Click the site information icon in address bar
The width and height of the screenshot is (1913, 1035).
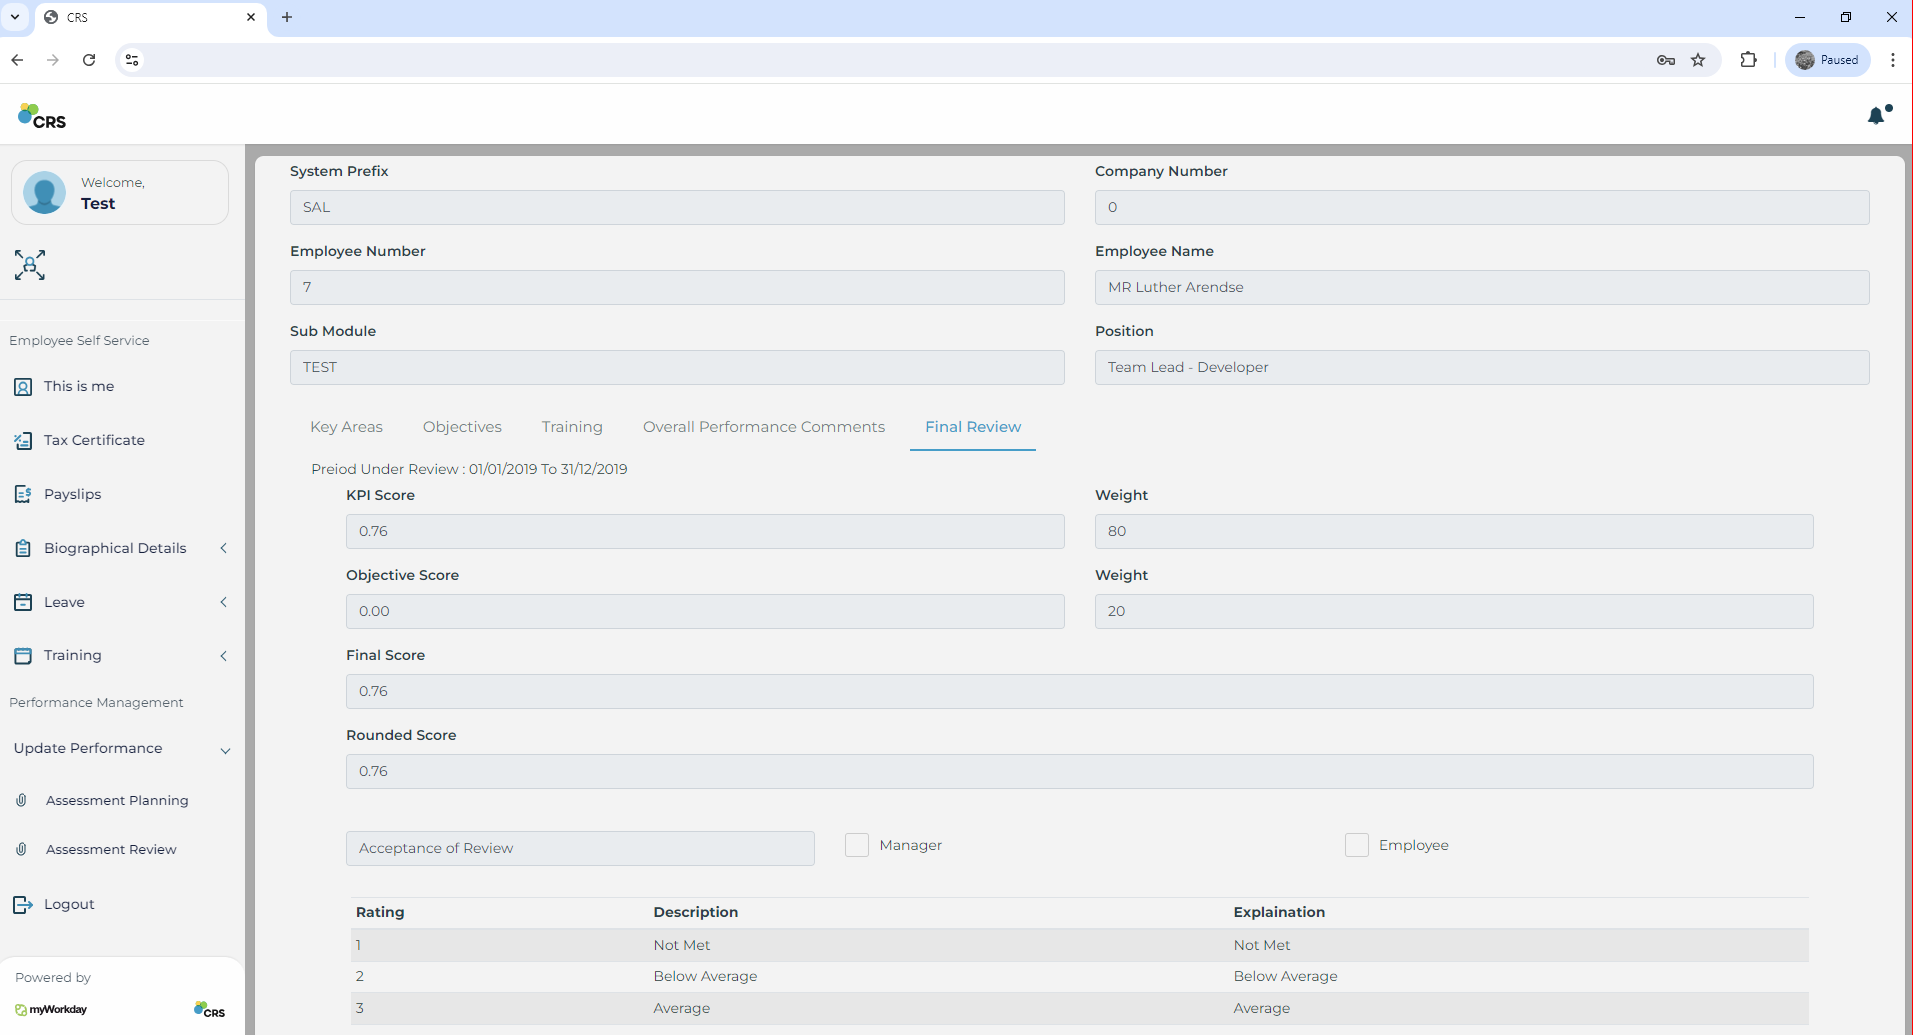pos(132,60)
